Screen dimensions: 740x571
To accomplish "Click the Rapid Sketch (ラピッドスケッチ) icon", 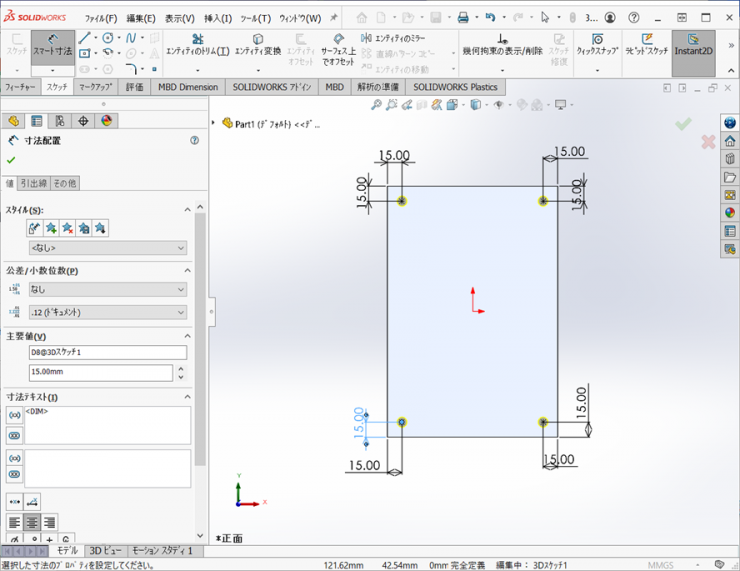I will click(647, 40).
